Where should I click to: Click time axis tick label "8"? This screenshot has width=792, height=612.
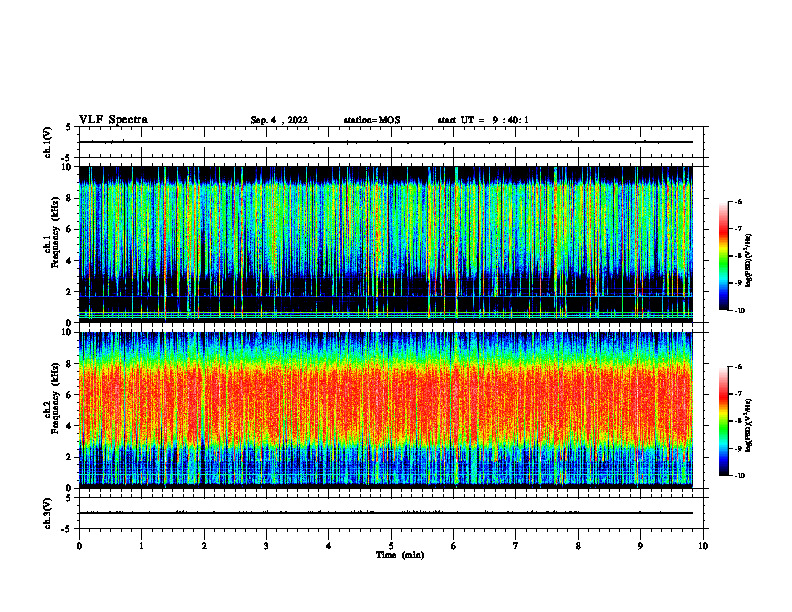coord(578,546)
